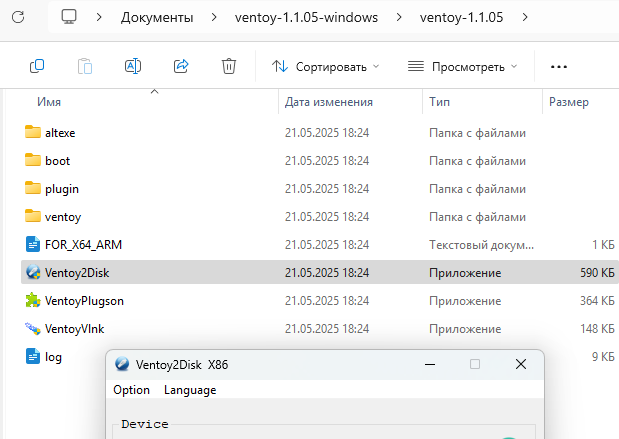Click the FOR_X64_ARM text file icon

tap(33, 244)
